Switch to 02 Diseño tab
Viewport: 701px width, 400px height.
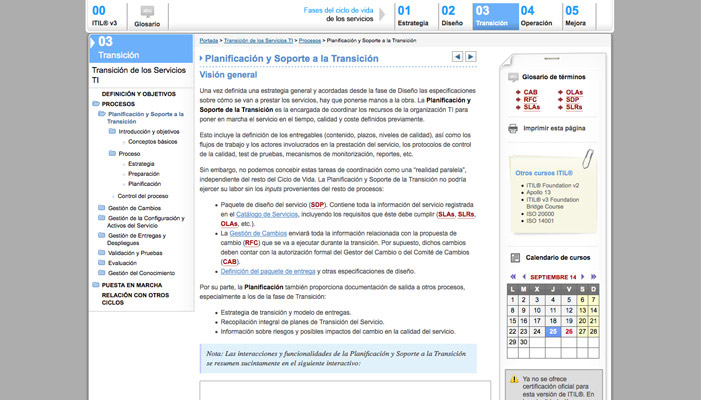(453, 16)
